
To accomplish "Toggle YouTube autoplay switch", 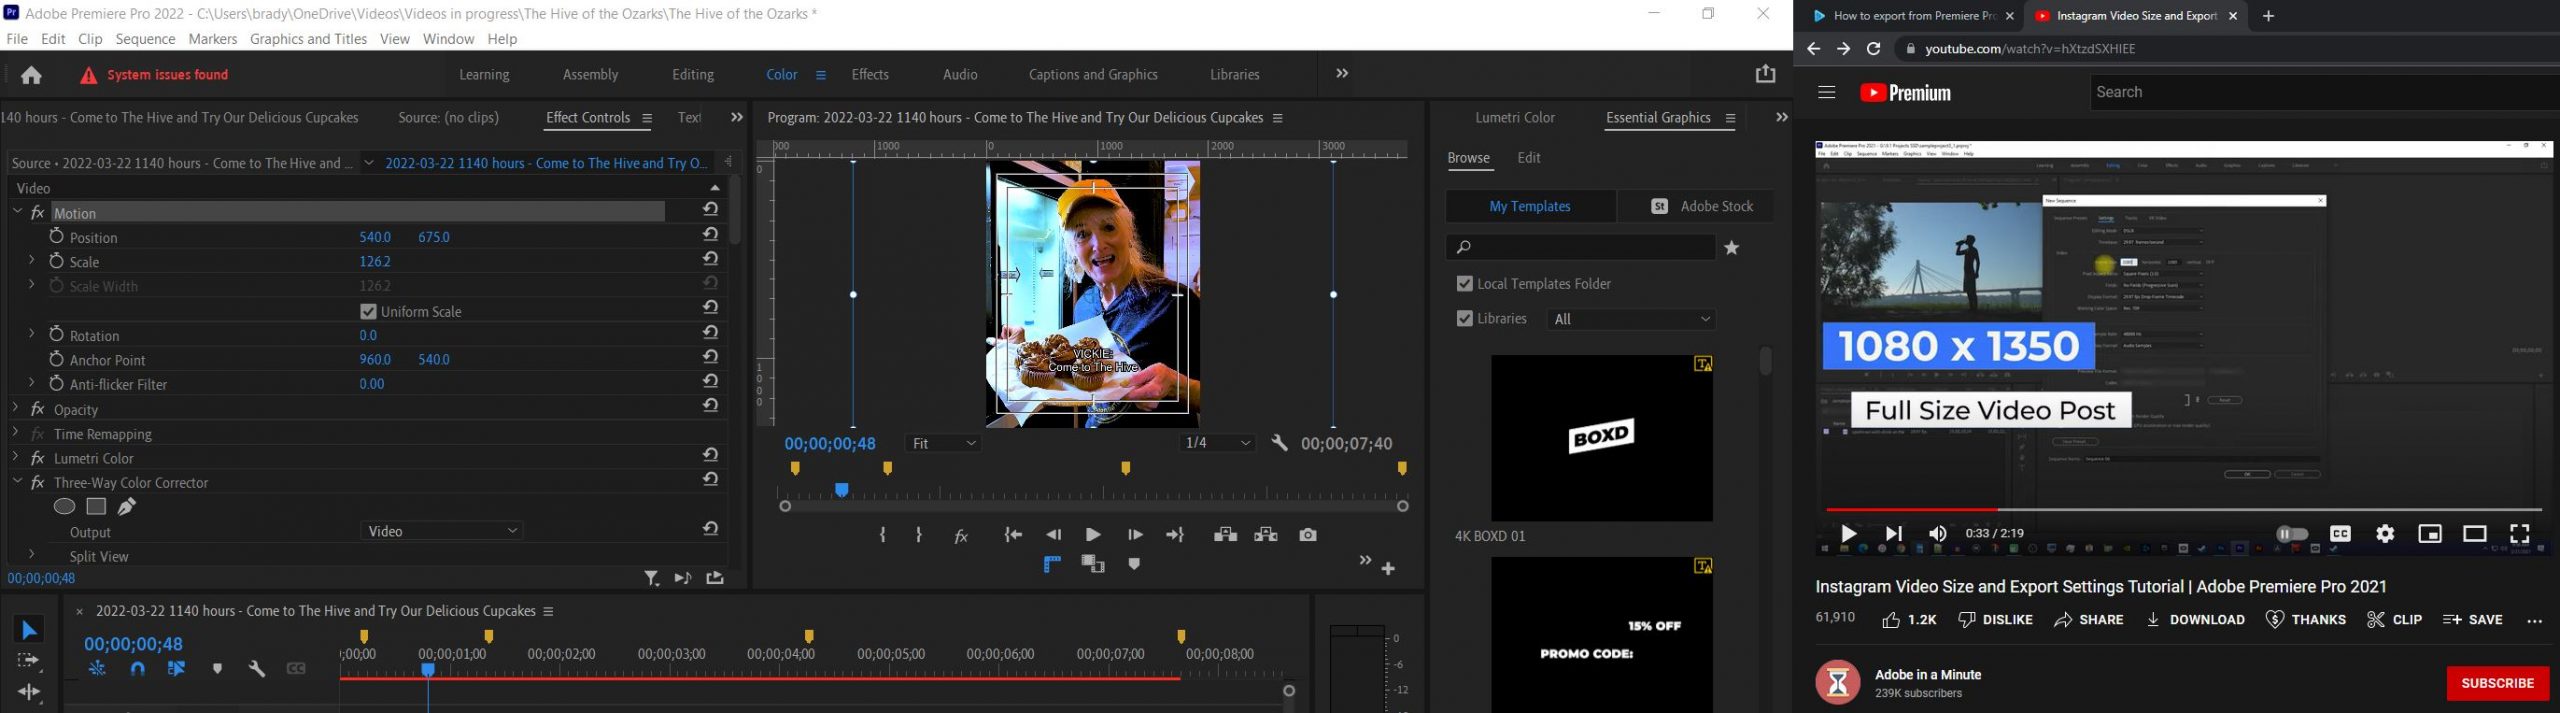I will [2291, 534].
